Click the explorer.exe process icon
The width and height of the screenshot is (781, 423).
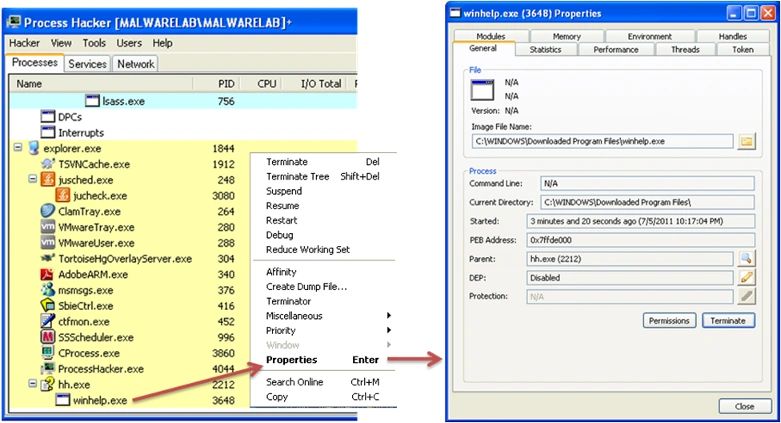tap(34, 148)
